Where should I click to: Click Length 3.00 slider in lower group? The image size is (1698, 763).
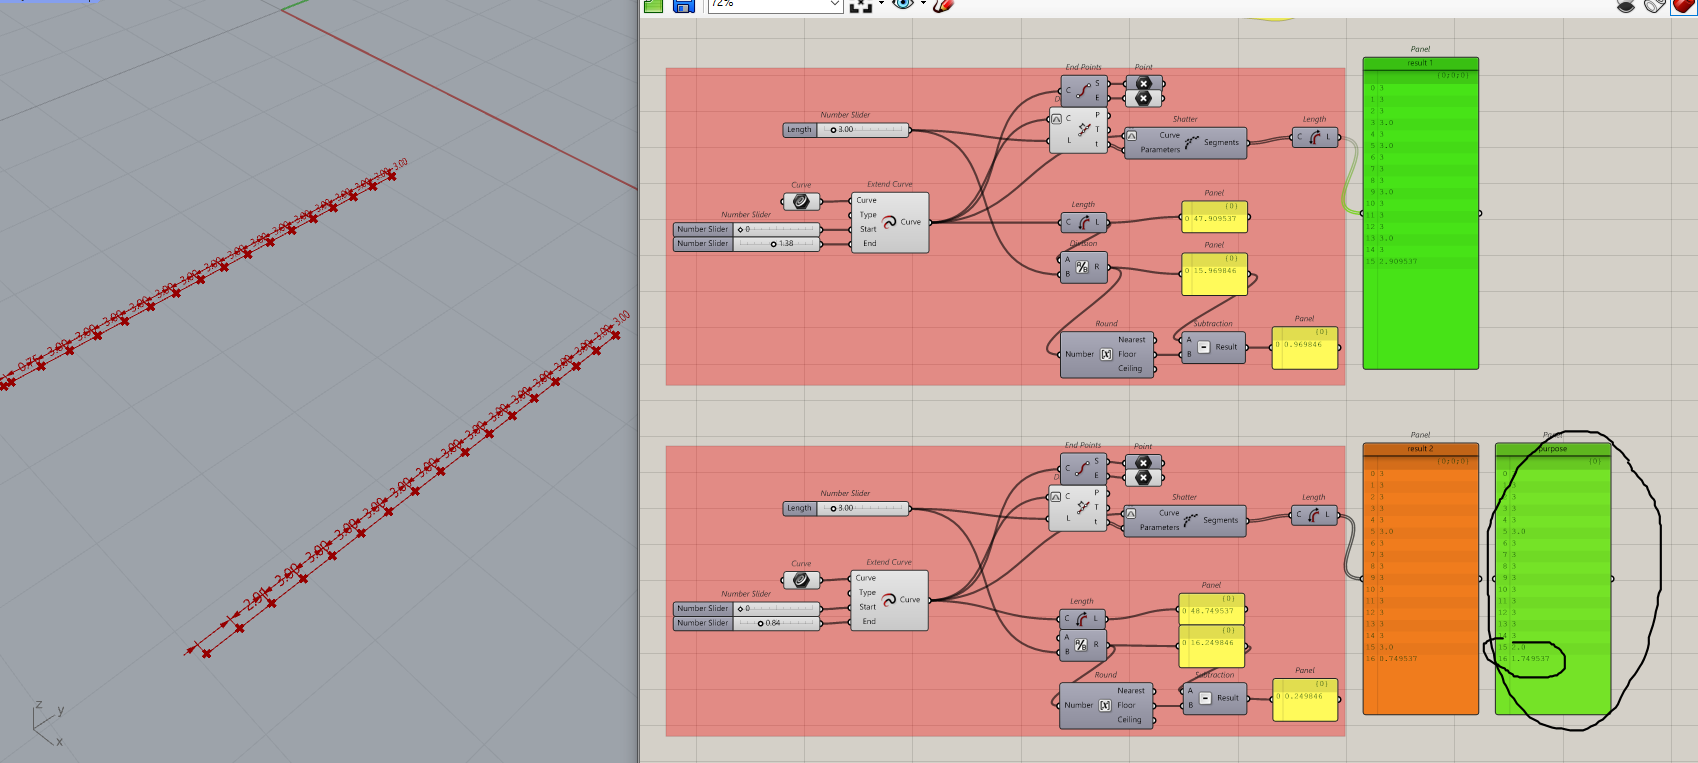tap(846, 508)
